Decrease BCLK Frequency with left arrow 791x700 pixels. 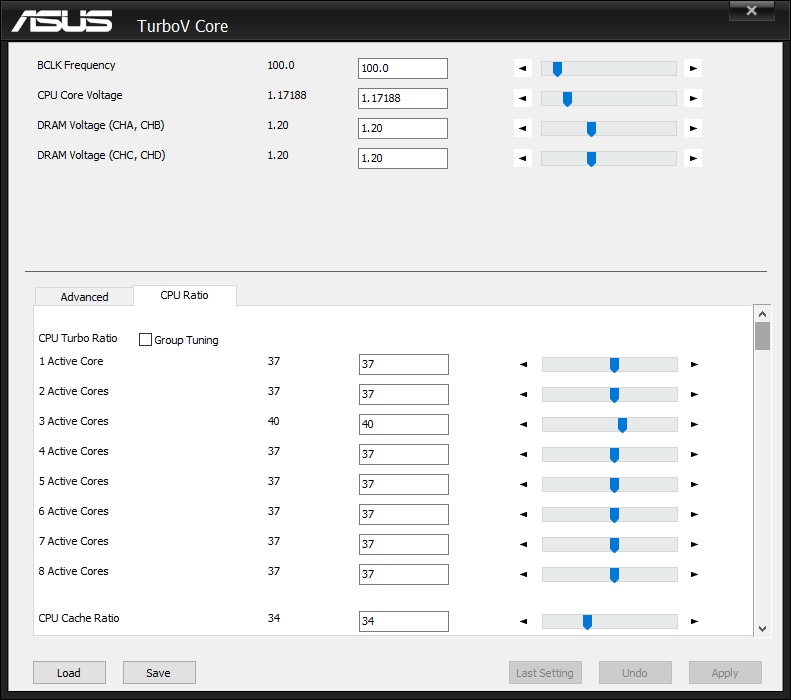[x=523, y=68]
